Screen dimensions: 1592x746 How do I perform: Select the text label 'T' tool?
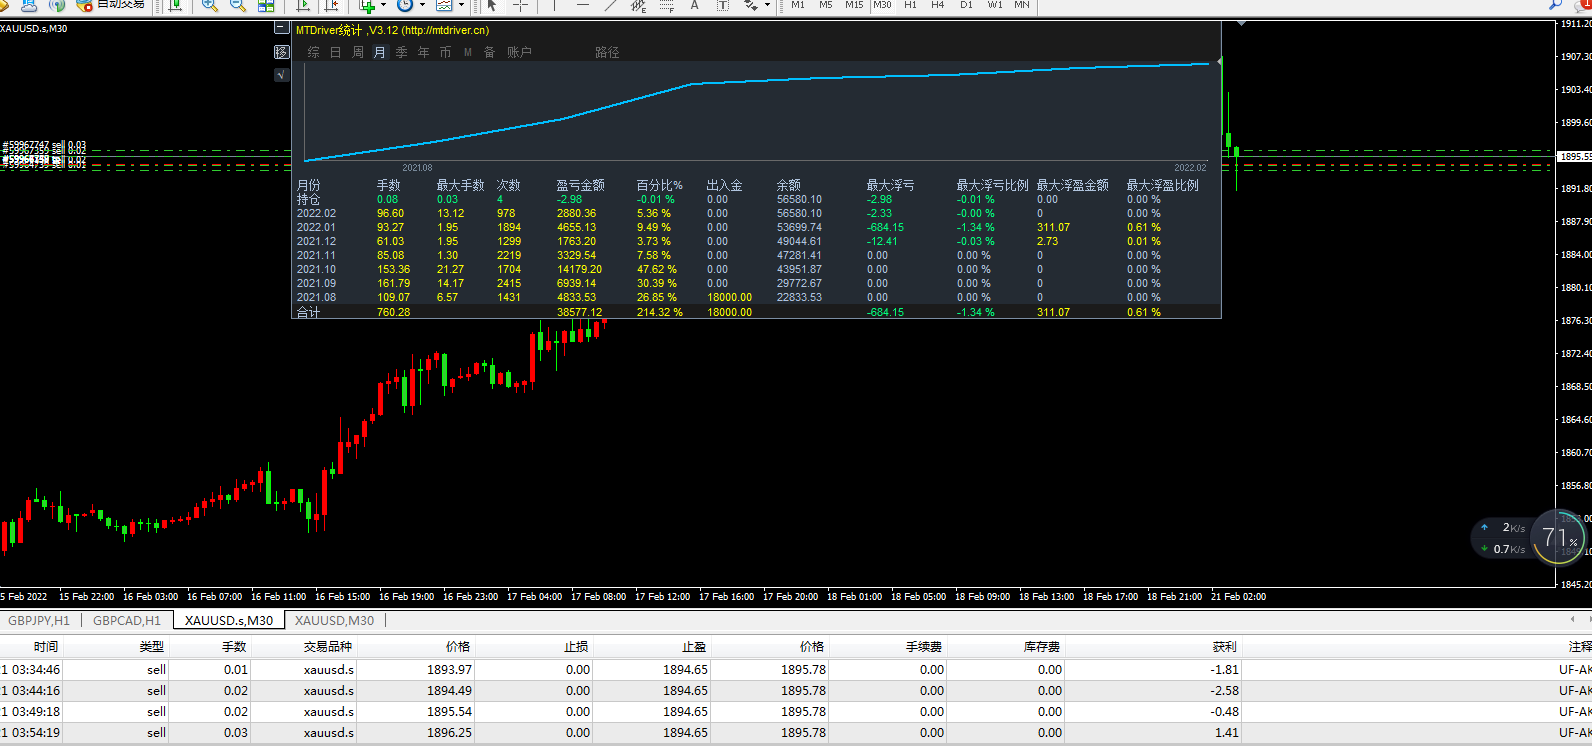(x=723, y=5)
